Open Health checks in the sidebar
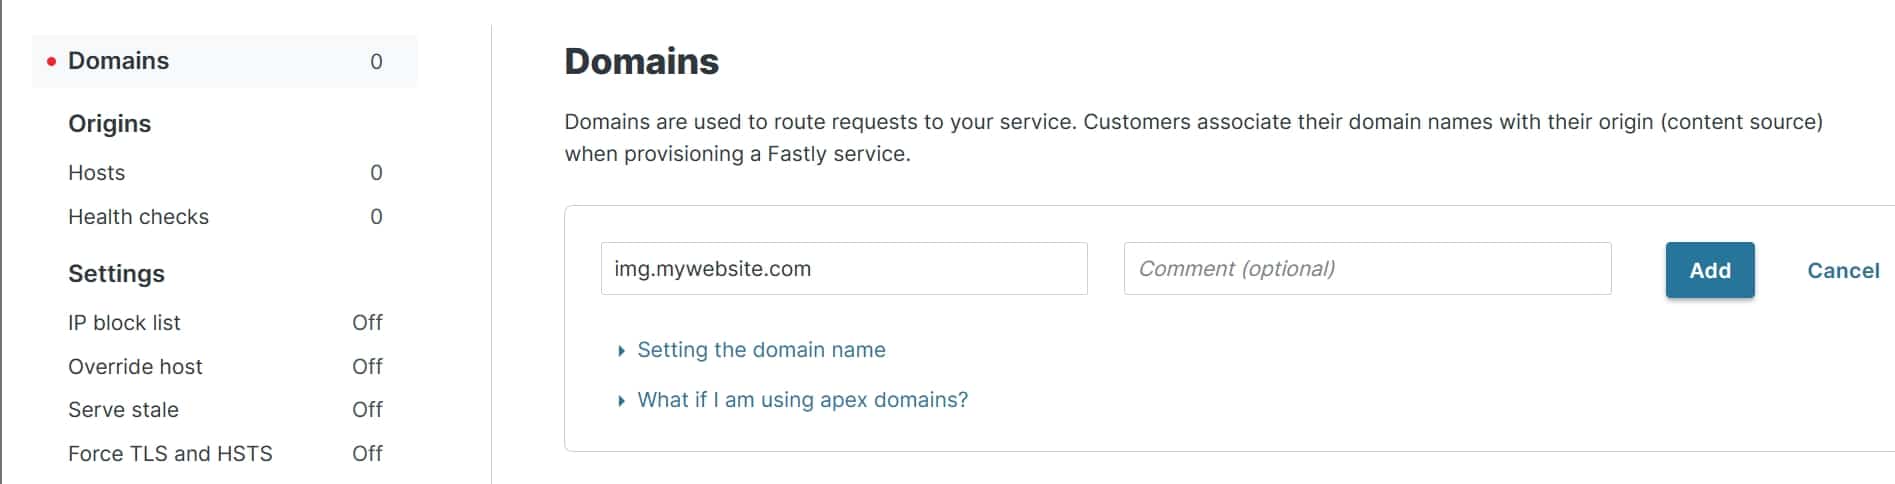Image resolution: width=1895 pixels, height=484 pixels. pos(138,217)
